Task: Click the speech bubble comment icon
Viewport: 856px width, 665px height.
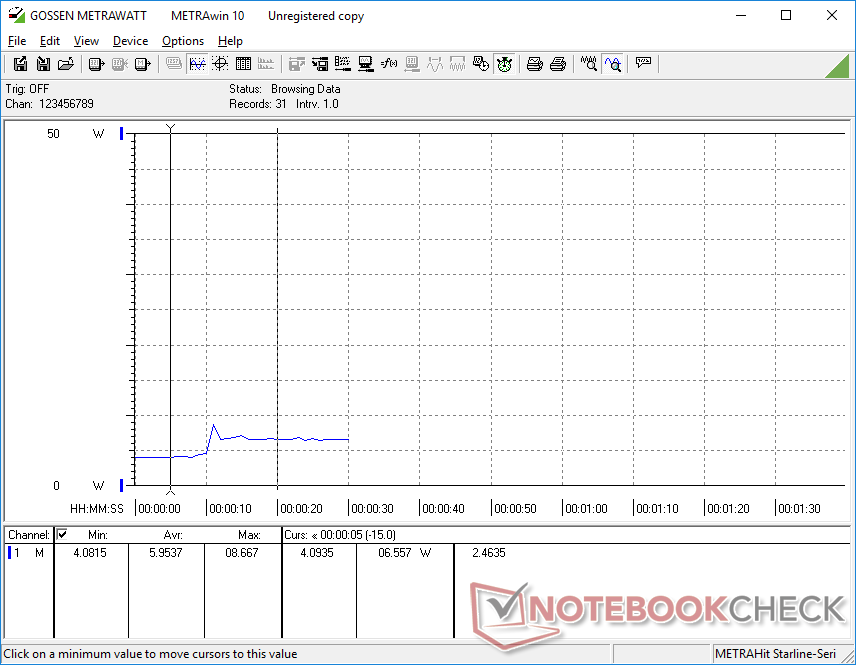Action: click(643, 64)
